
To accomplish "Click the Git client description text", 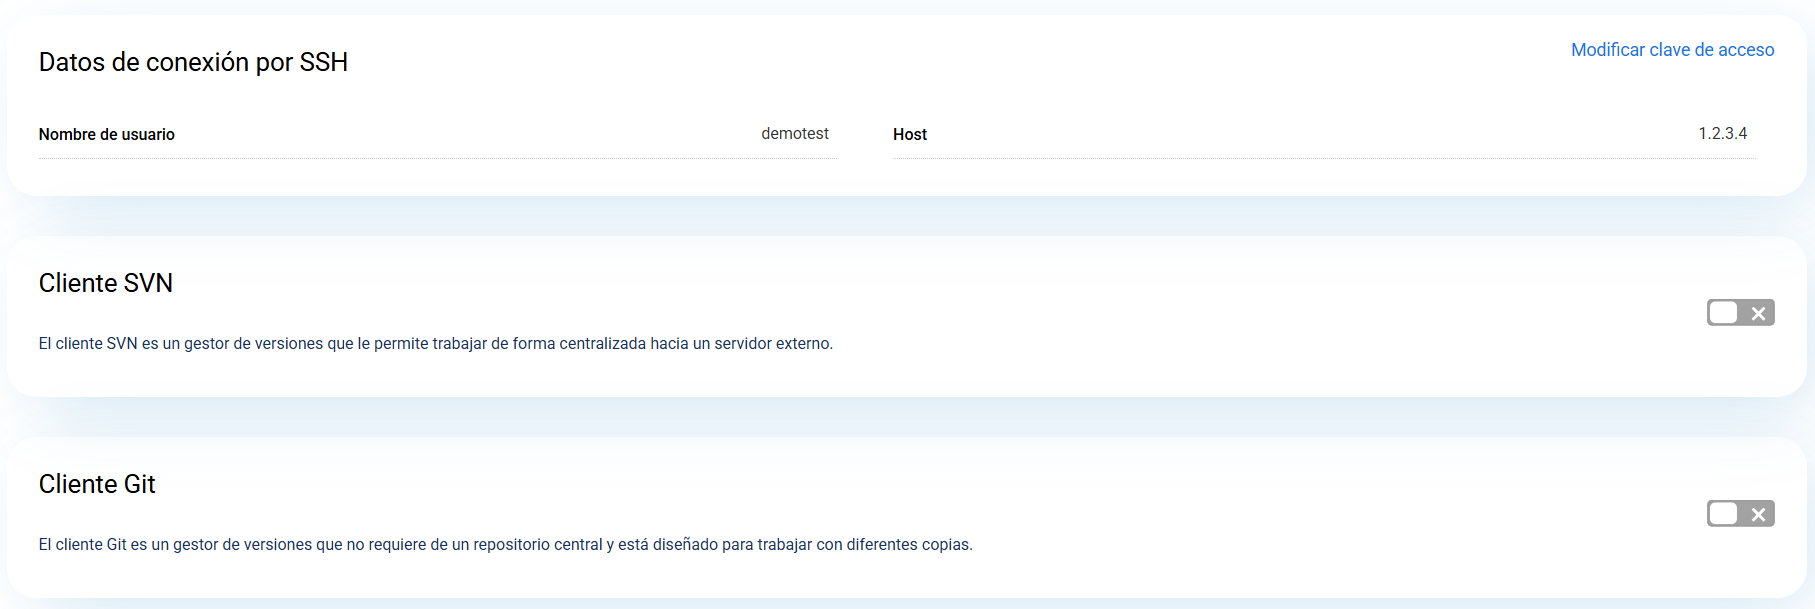I will (x=505, y=545).
